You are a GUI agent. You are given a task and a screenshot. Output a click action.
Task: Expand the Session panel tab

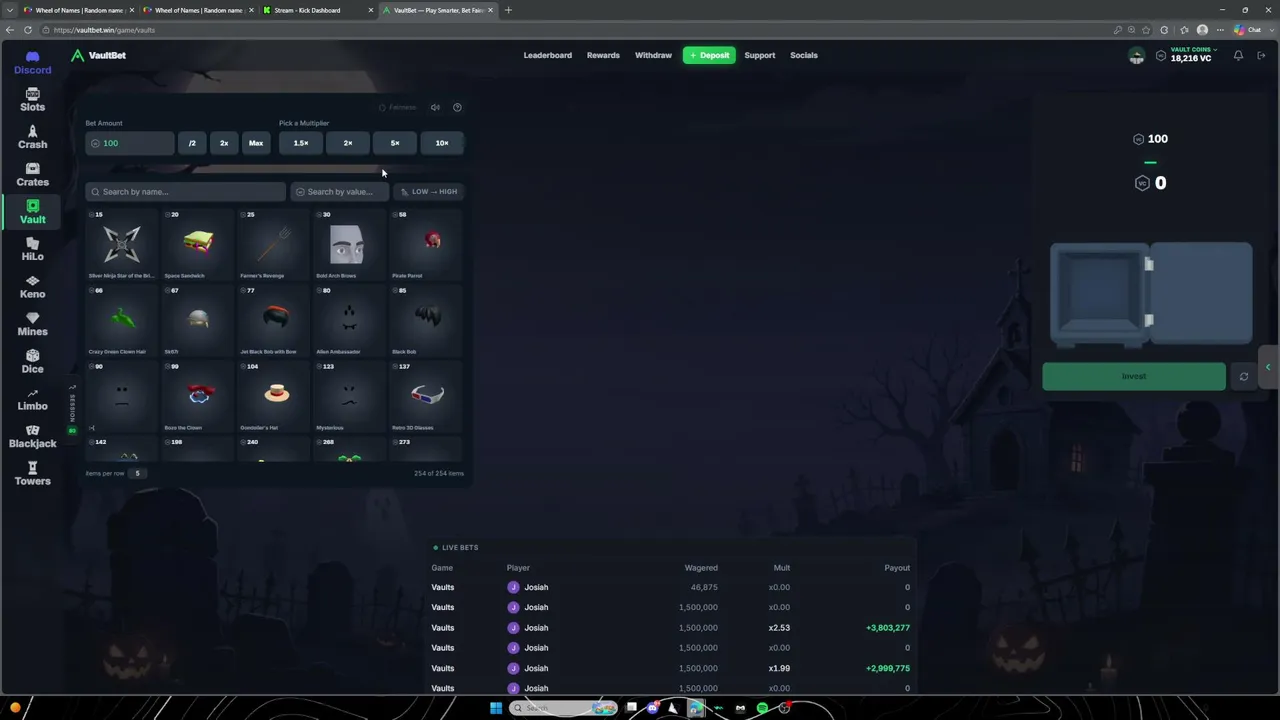(72, 410)
